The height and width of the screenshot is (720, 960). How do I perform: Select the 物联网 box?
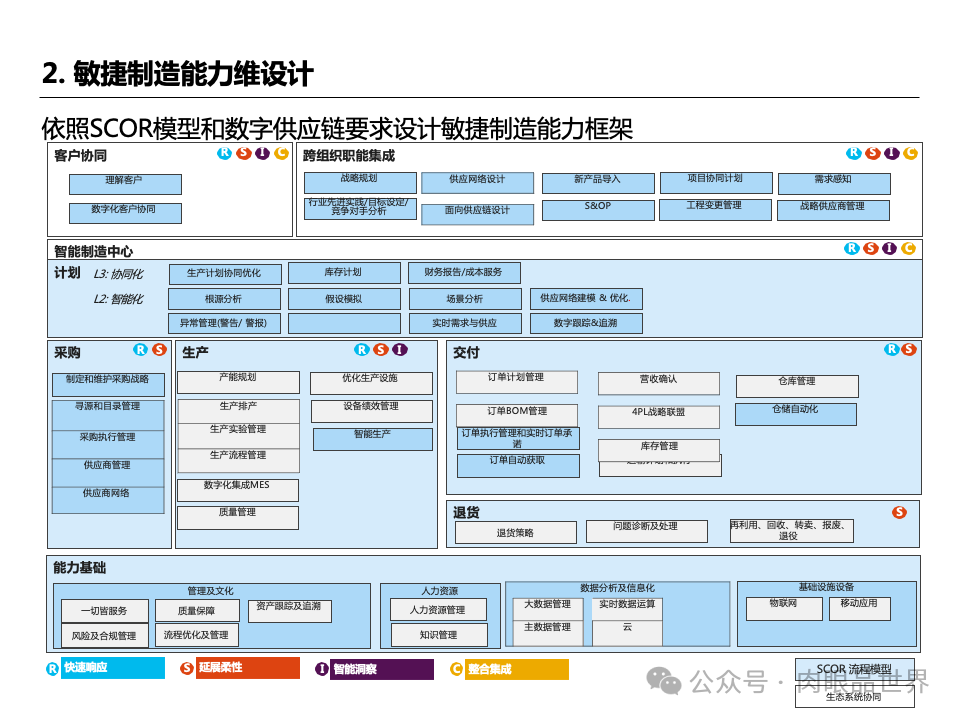coord(784,609)
